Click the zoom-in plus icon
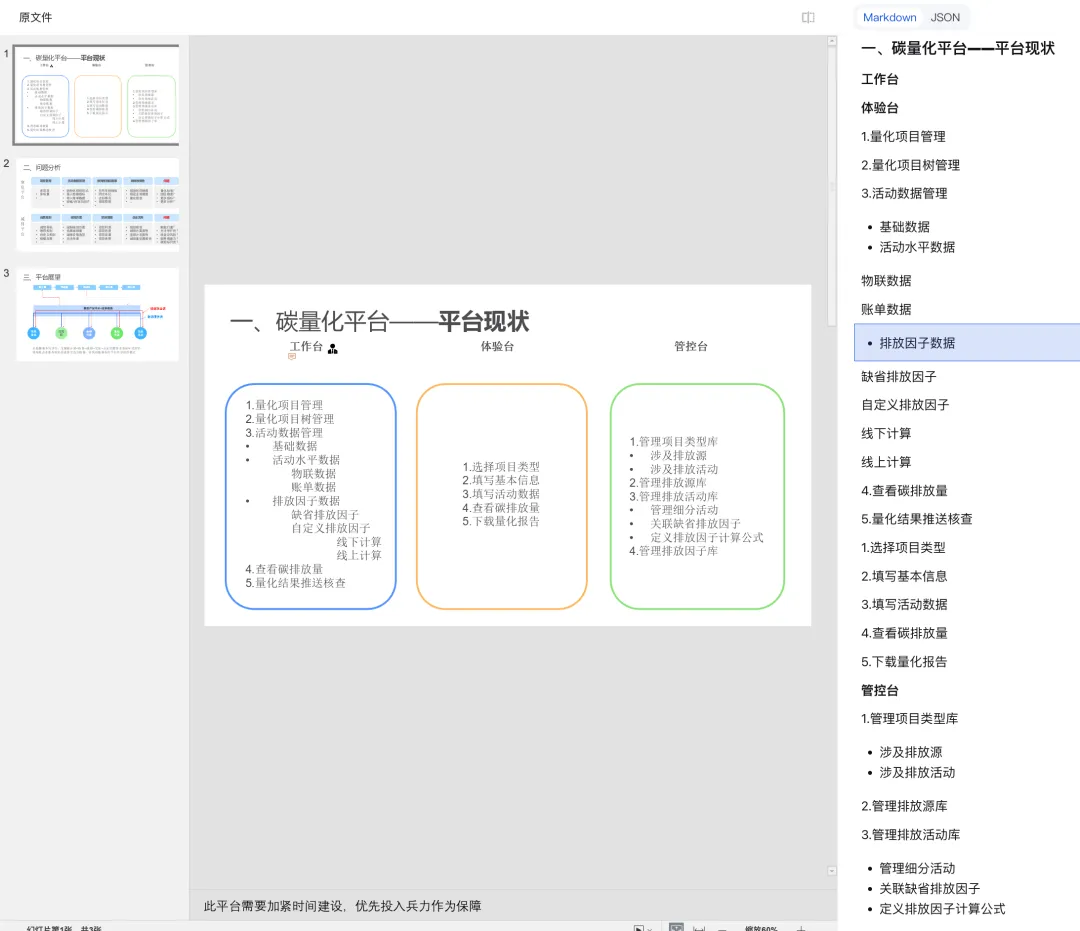 tap(801, 928)
